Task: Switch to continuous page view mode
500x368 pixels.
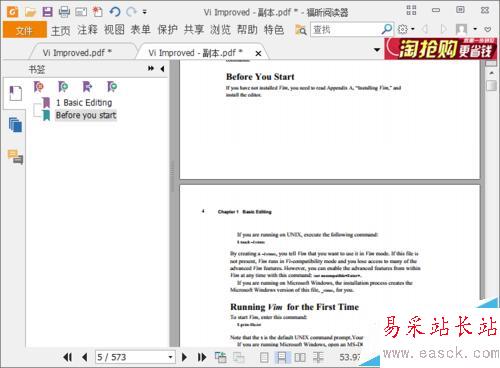Action: (282, 357)
